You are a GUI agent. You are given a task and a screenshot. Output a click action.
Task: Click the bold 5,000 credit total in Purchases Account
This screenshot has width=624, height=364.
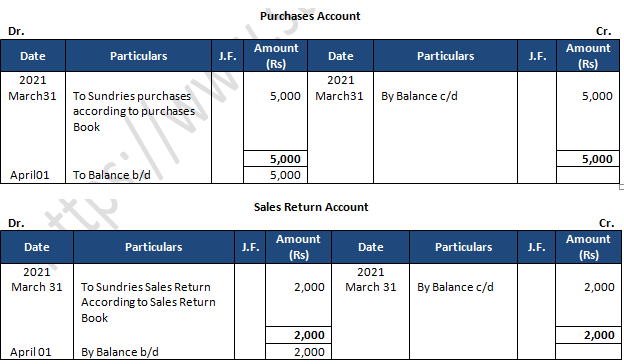597,159
